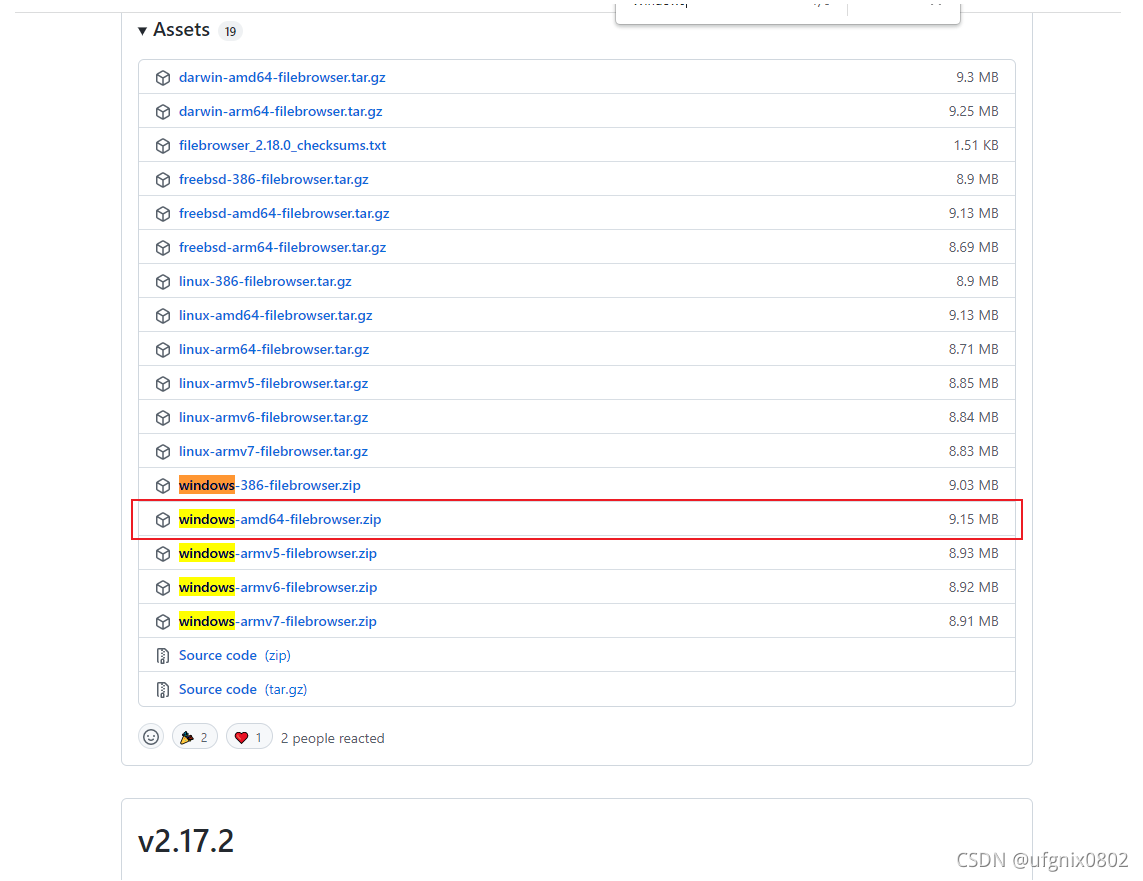The image size is (1143, 881).
Task: Download windows-armv5-filebrowser.zip
Action: point(278,553)
